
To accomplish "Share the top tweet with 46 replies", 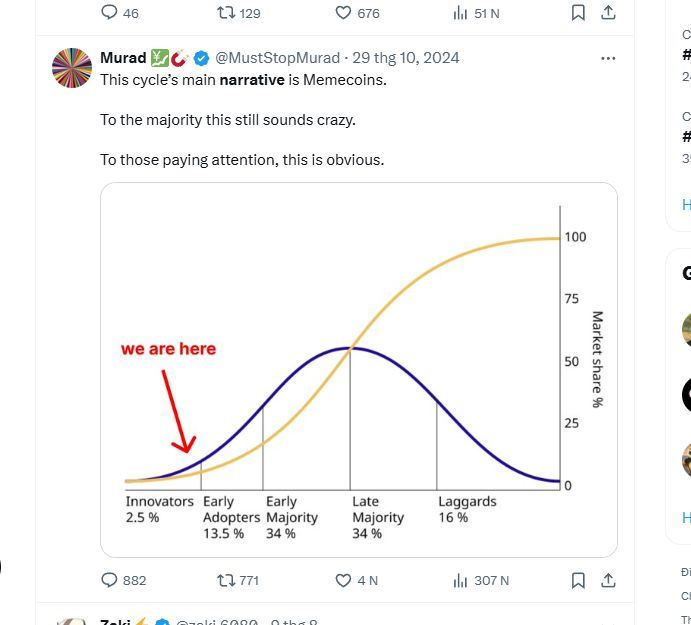I will pyautogui.click(x=608, y=13).
